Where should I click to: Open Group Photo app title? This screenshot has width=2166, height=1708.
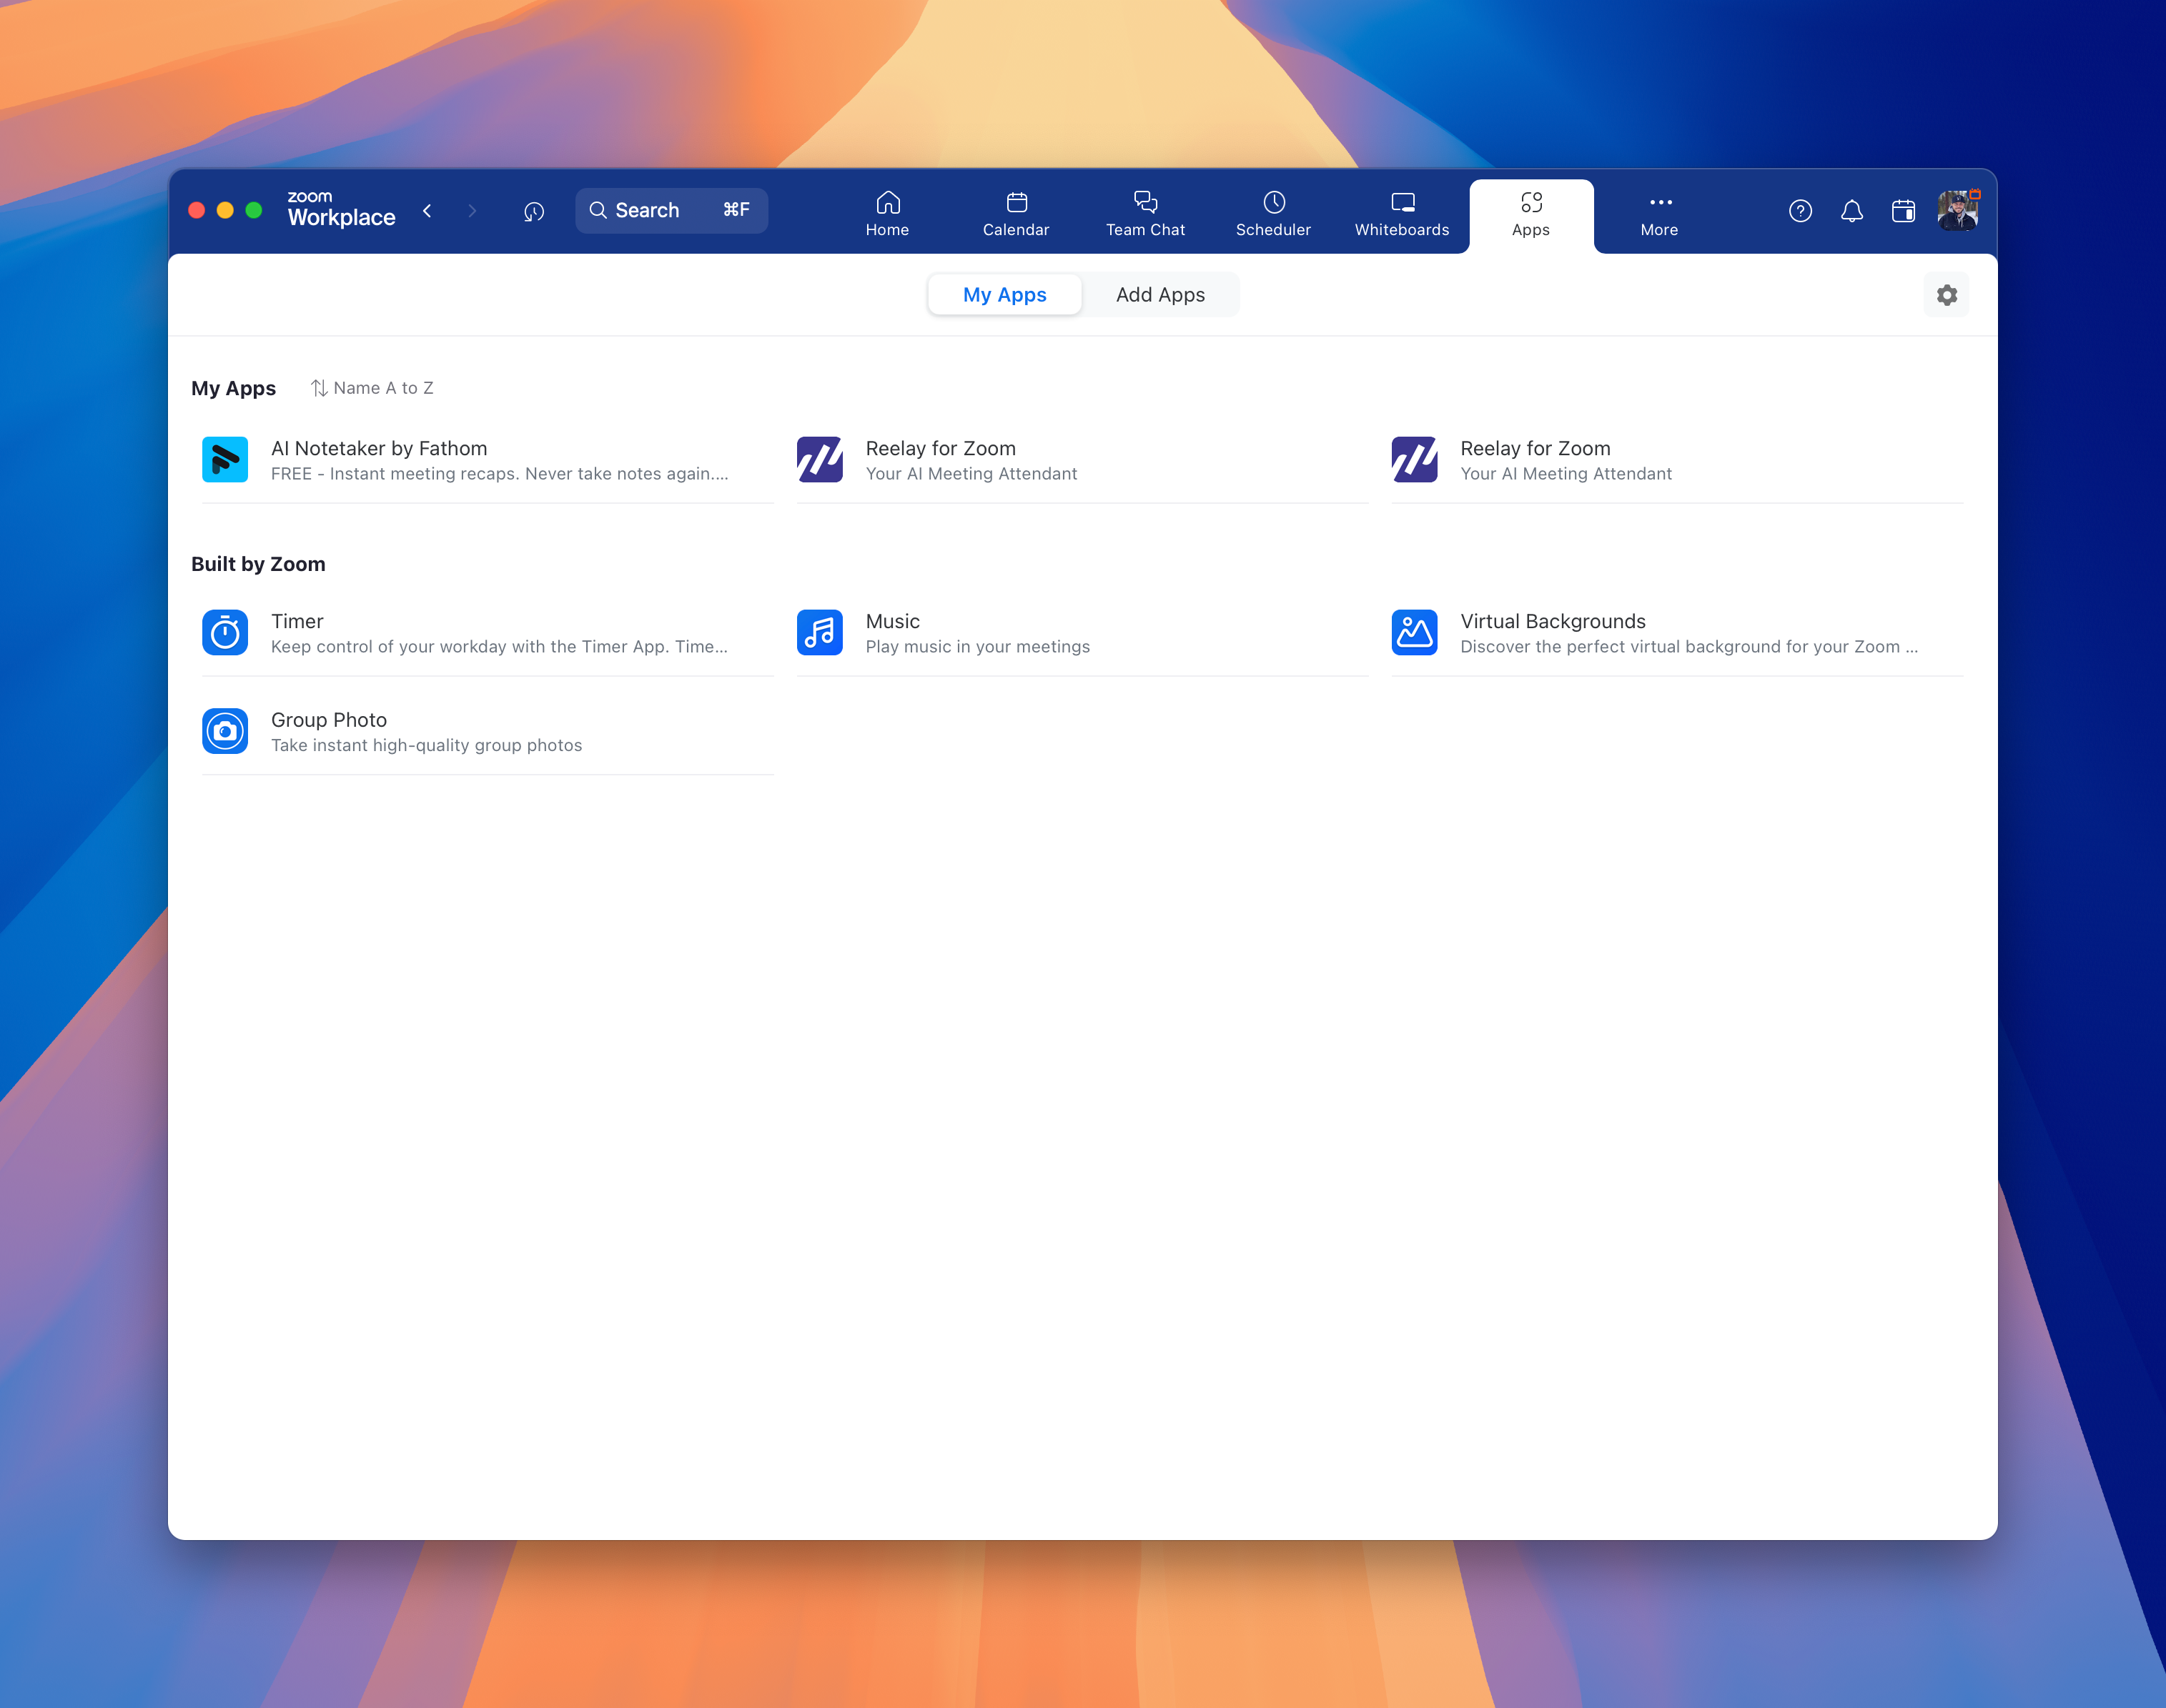point(329,720)
